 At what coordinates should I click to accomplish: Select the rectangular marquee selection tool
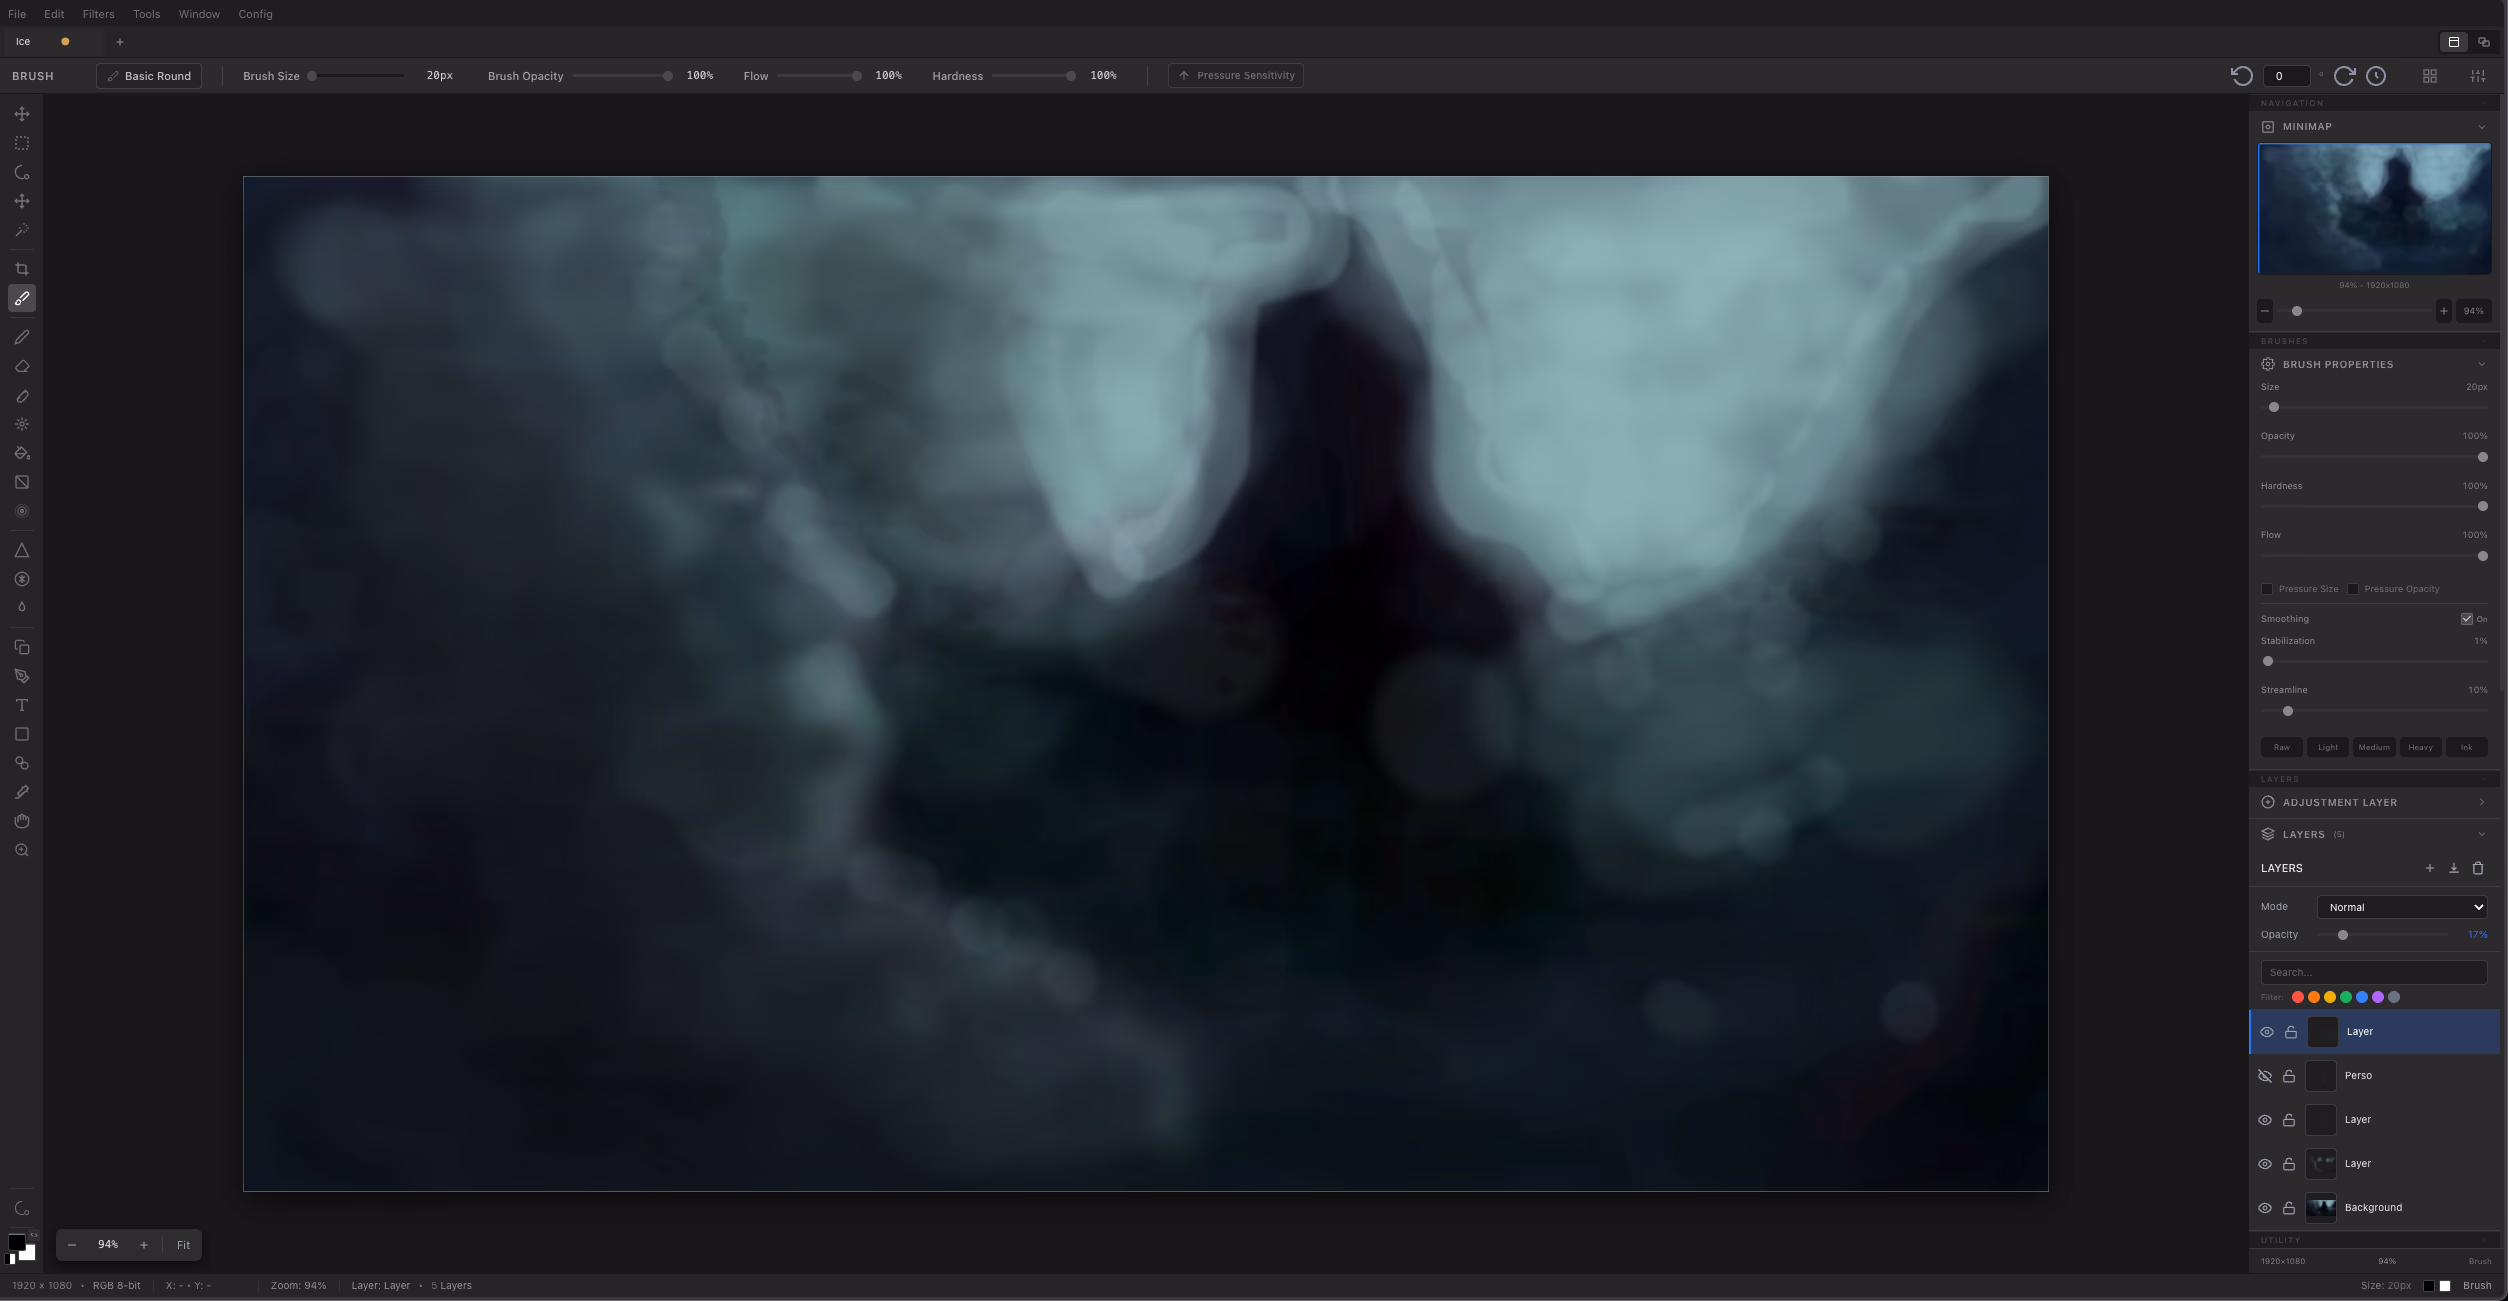(x=22, y=143)
